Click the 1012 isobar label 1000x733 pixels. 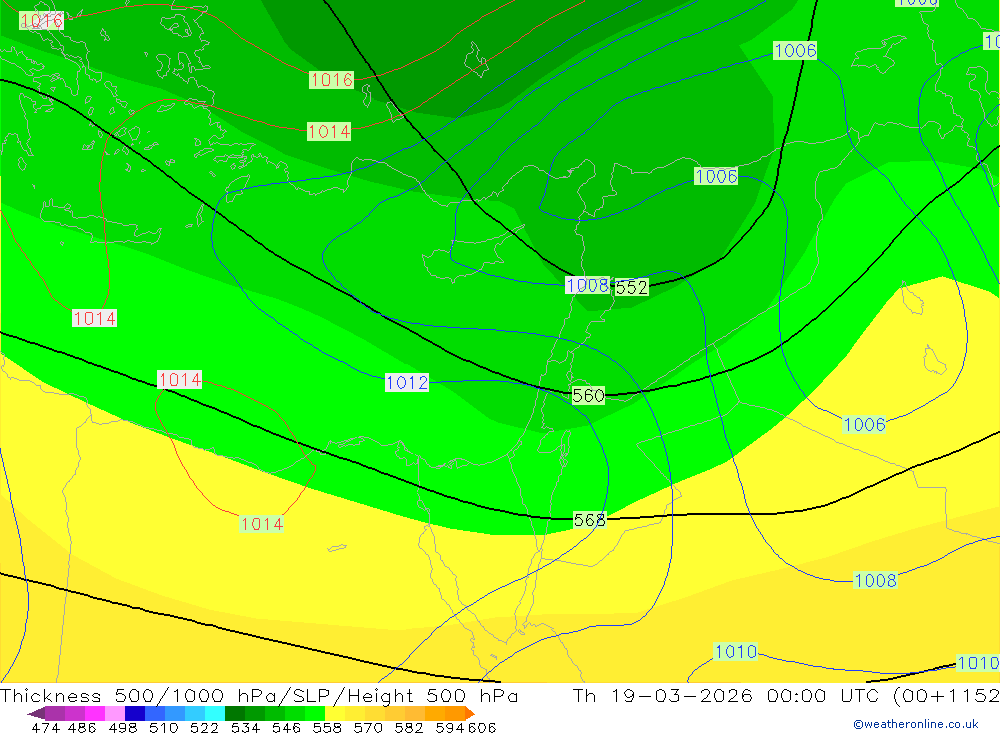[407, 383]
